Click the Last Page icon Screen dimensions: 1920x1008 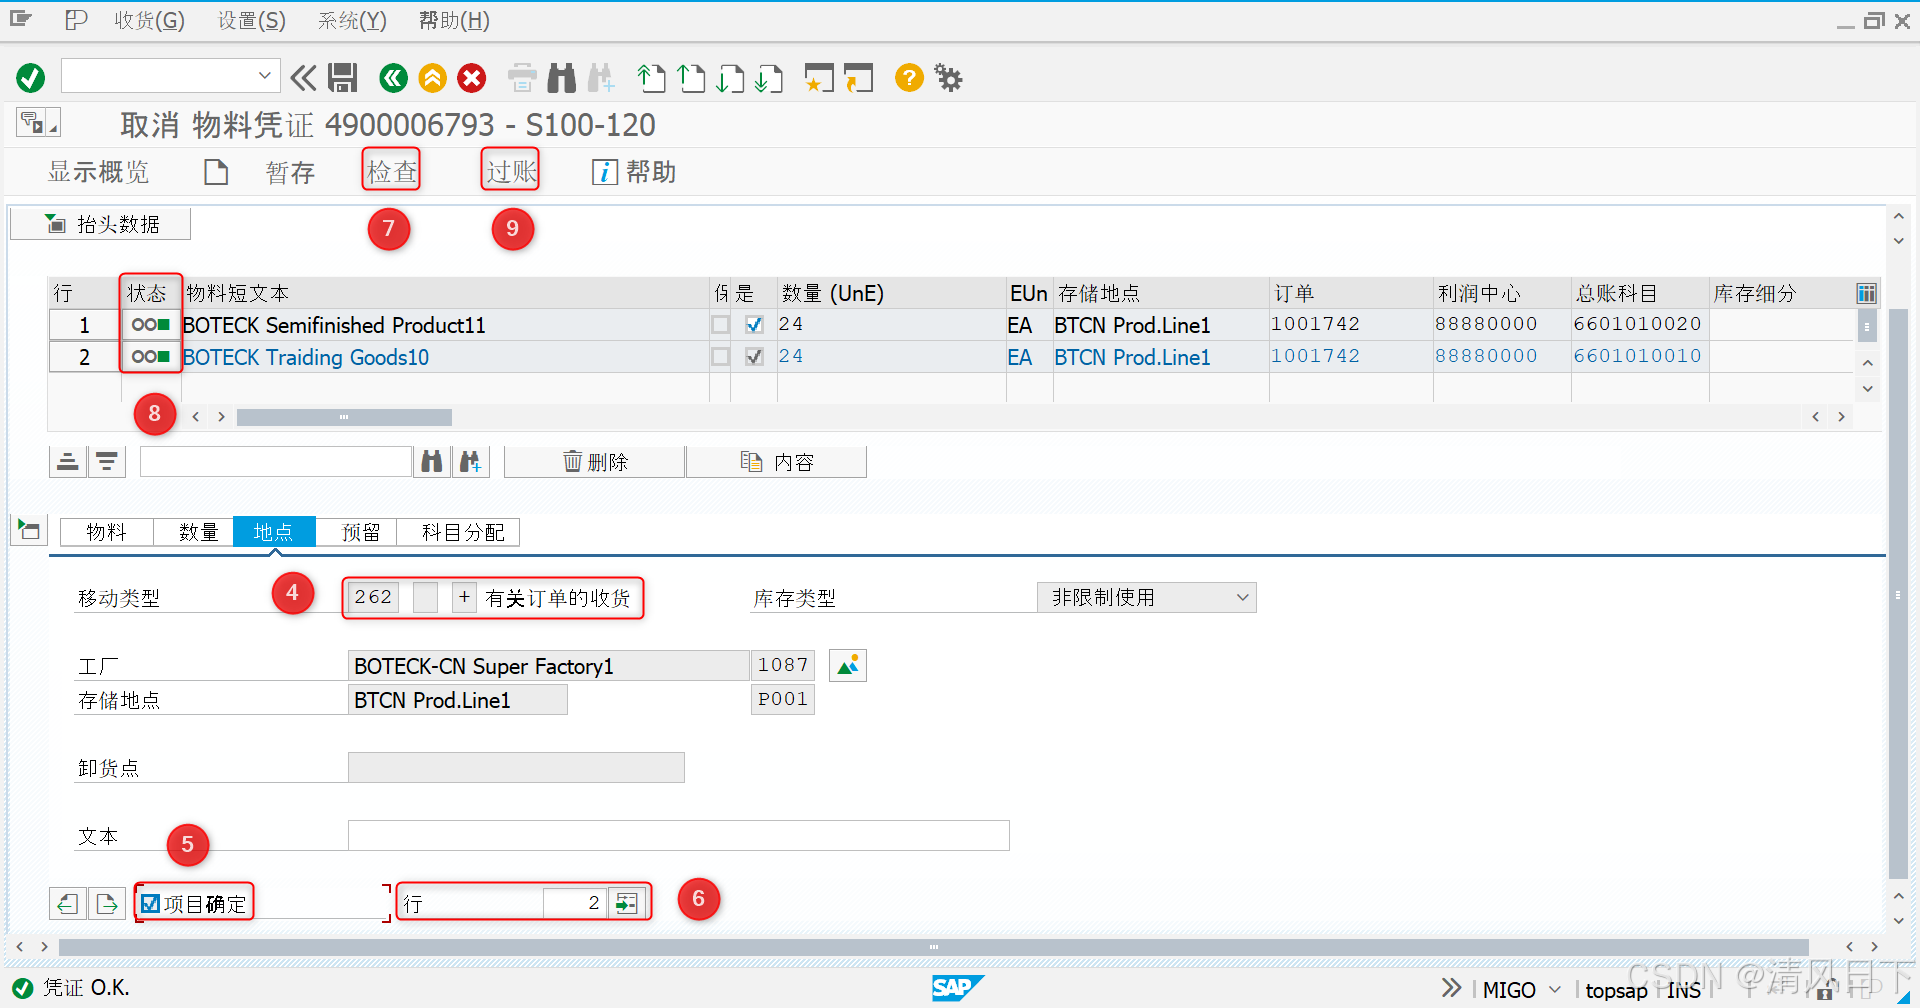coord(769,77)
